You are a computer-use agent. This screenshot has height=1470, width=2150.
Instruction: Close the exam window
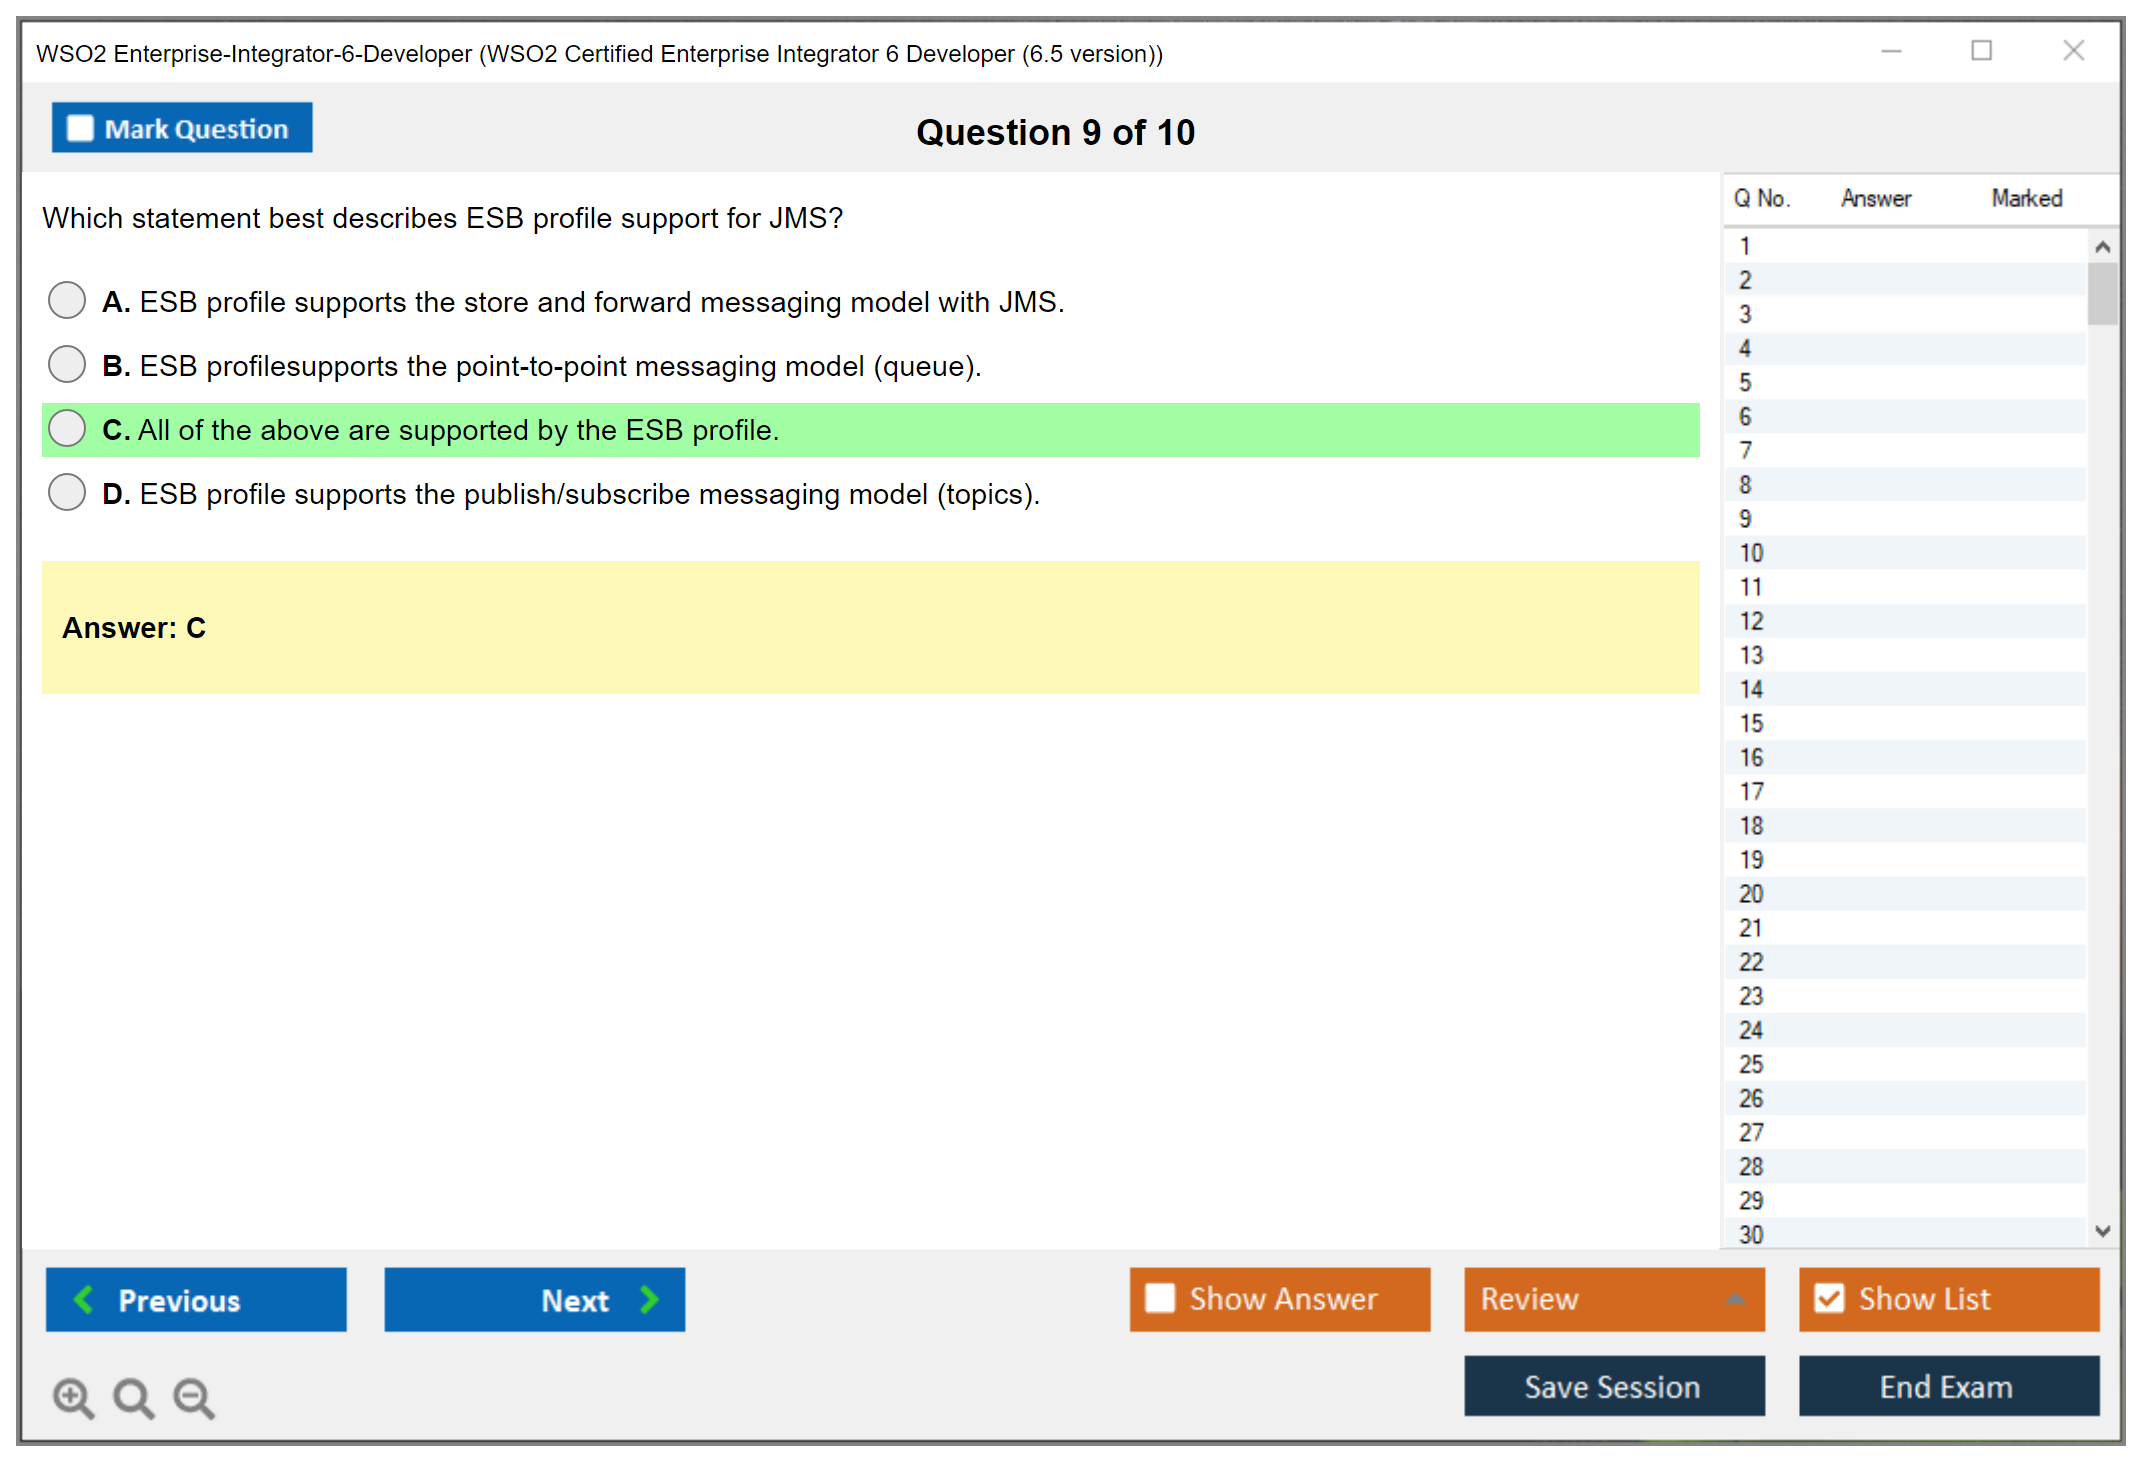coord(2073,51)
